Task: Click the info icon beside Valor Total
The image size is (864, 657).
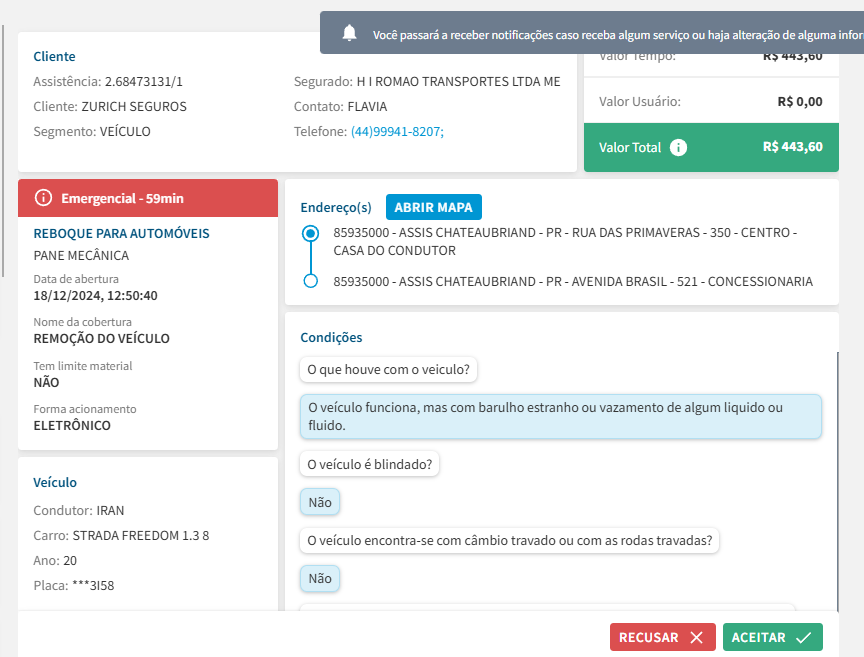Action: [678, 147]
